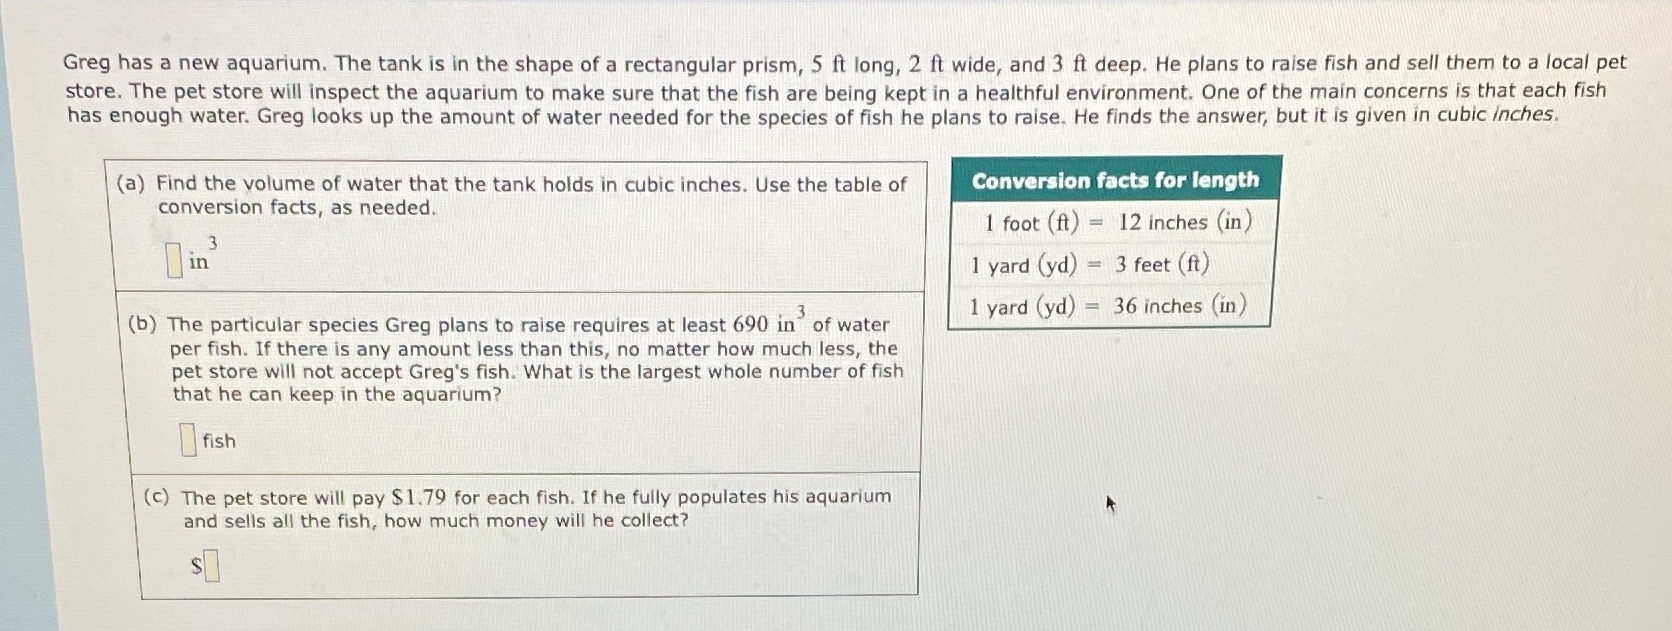Click the row showing 1 yard equals 36 inches
The width and height of the screenshot is (1672, 631).
1110,307
